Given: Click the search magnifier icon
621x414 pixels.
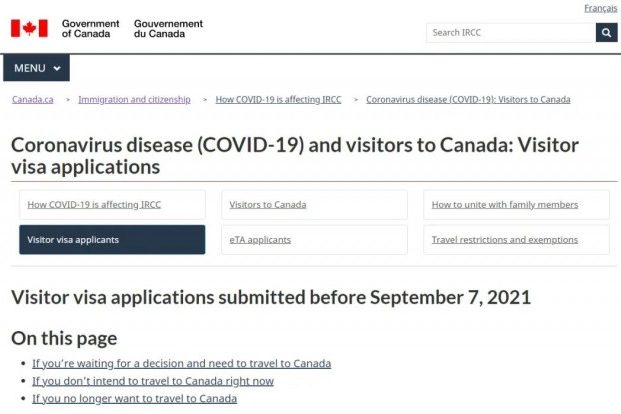Looking at the screenshot, I should (606, 33).
